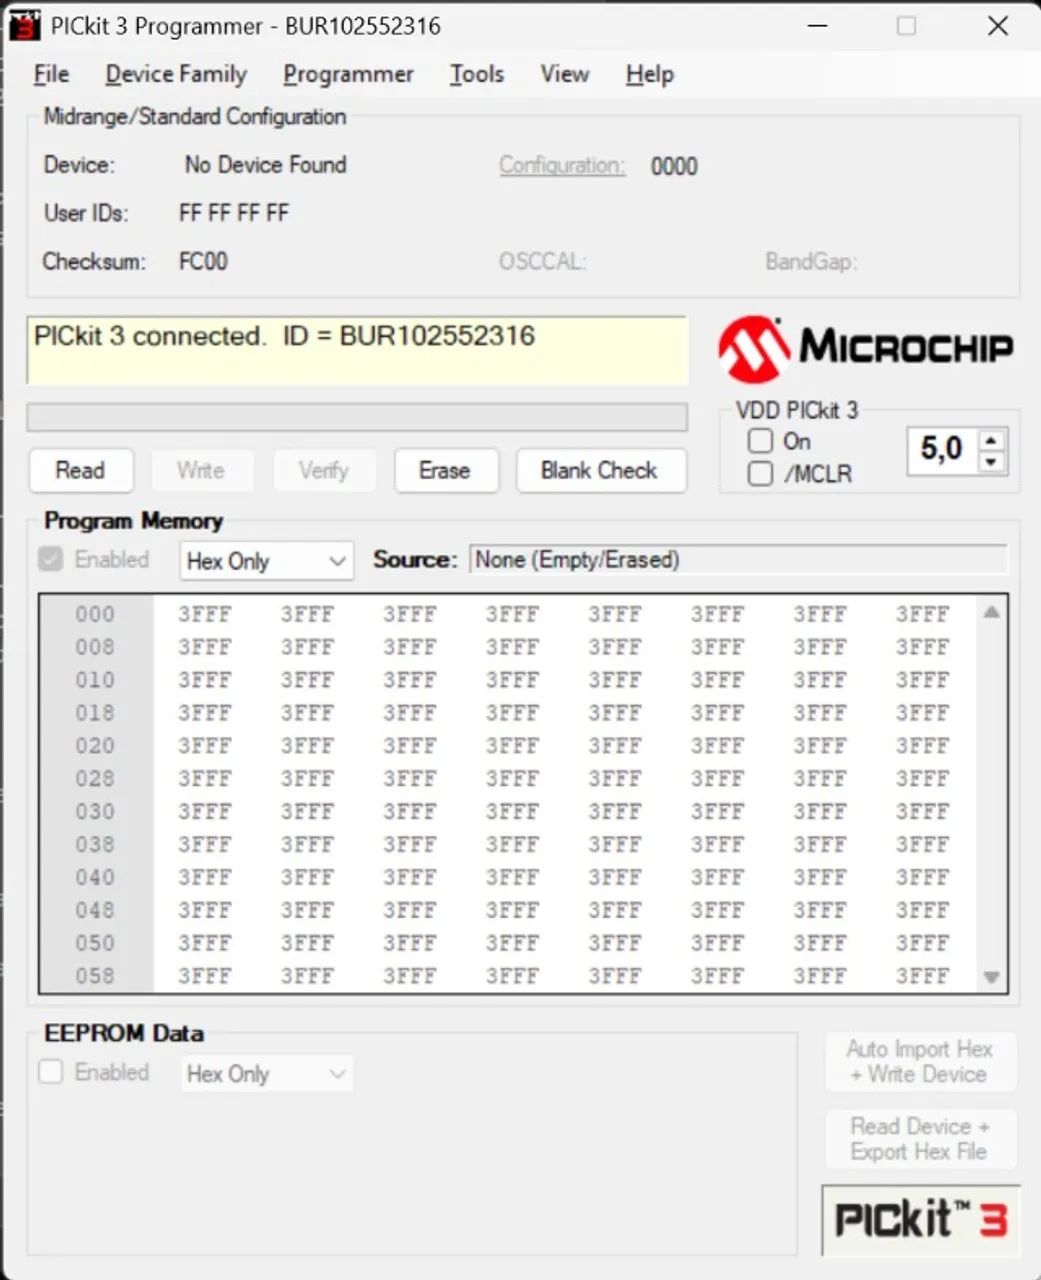Click Read Device + Export Hex File
The height and width of the screenshot is (1280, 1041).
point(920,1139)
